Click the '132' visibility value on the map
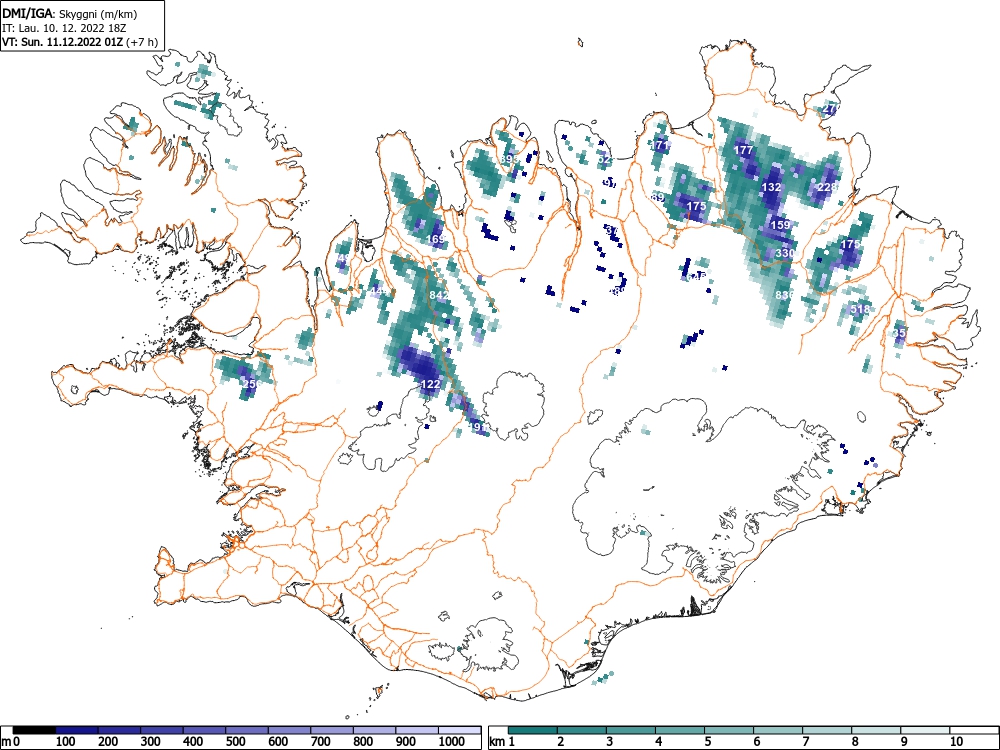The height and width of the screenshot is (750, 1000). [772, 188]
